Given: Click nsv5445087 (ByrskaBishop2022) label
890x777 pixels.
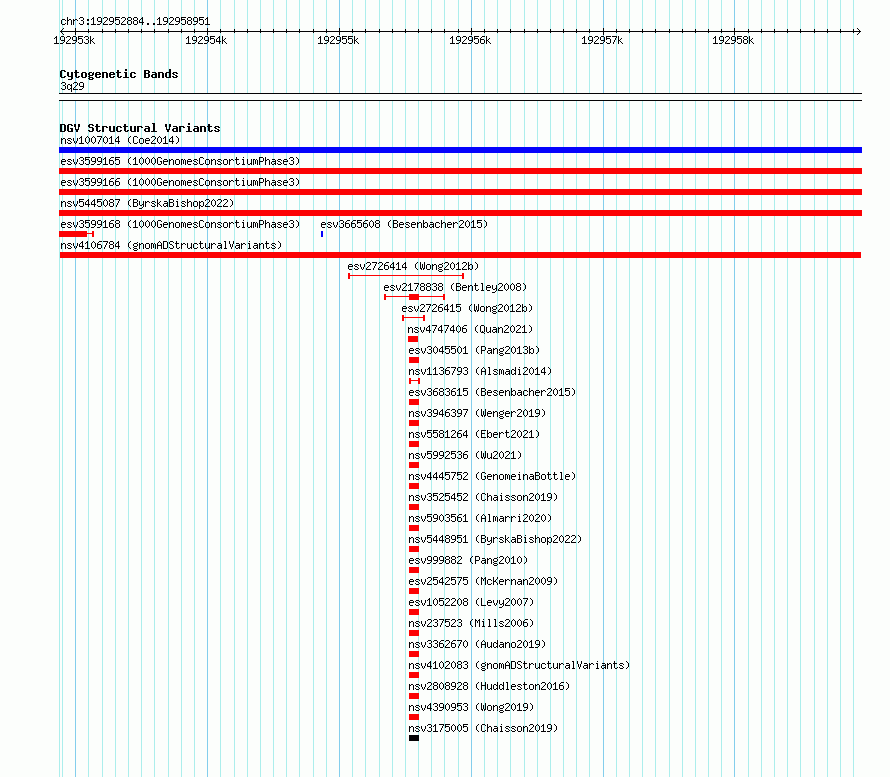Looking at the screenshot, I should coord(147,203).
